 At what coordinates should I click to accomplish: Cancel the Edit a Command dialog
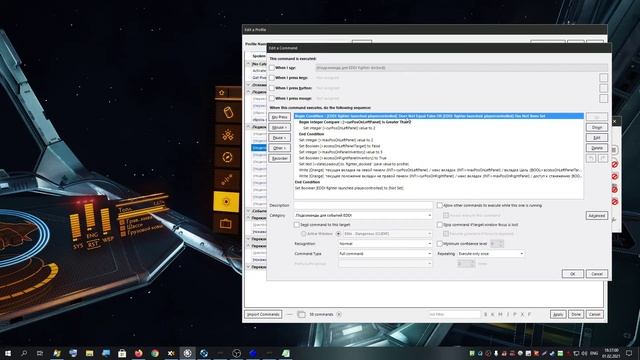[x=597, y=274]
